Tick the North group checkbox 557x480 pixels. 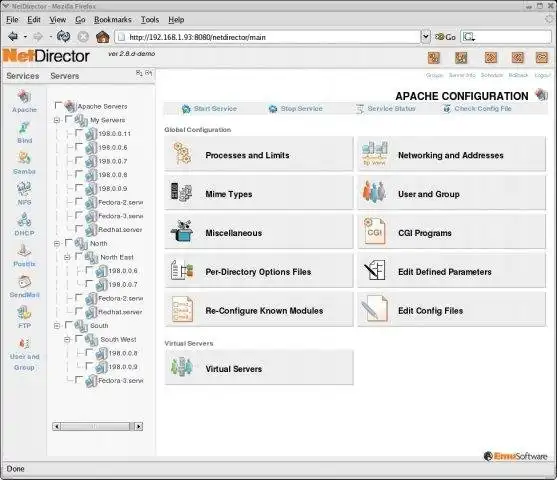pyautogui.click(x=69, y=242)
